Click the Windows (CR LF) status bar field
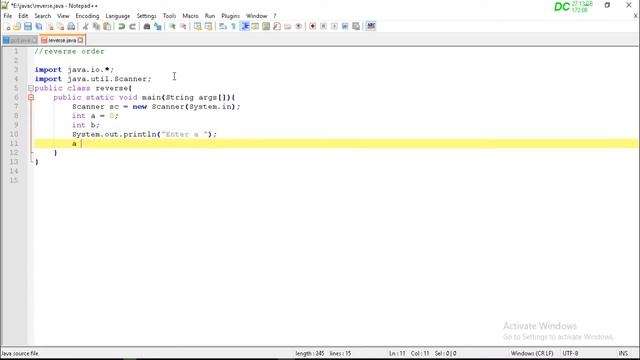Viewport: 640px width, 360px height. [x=532, y=353]
